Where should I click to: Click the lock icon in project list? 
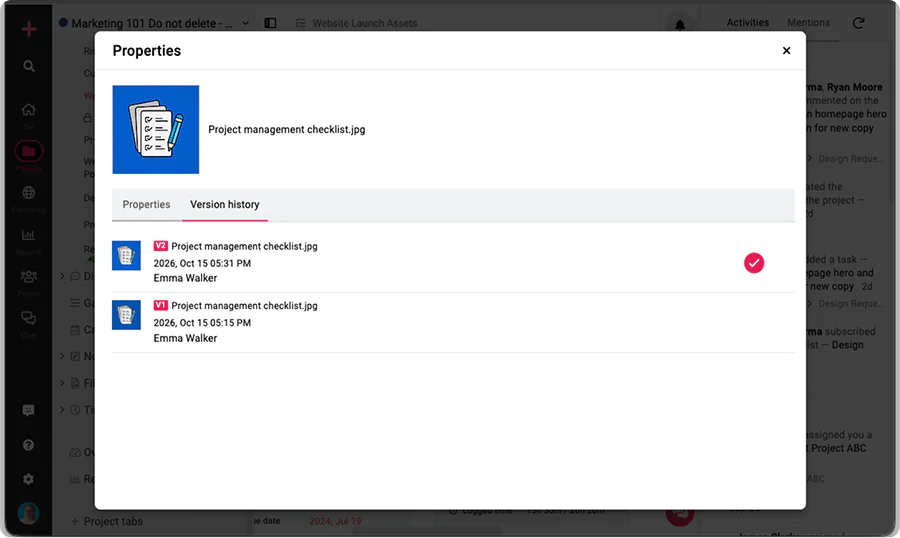tap(87, 118)
